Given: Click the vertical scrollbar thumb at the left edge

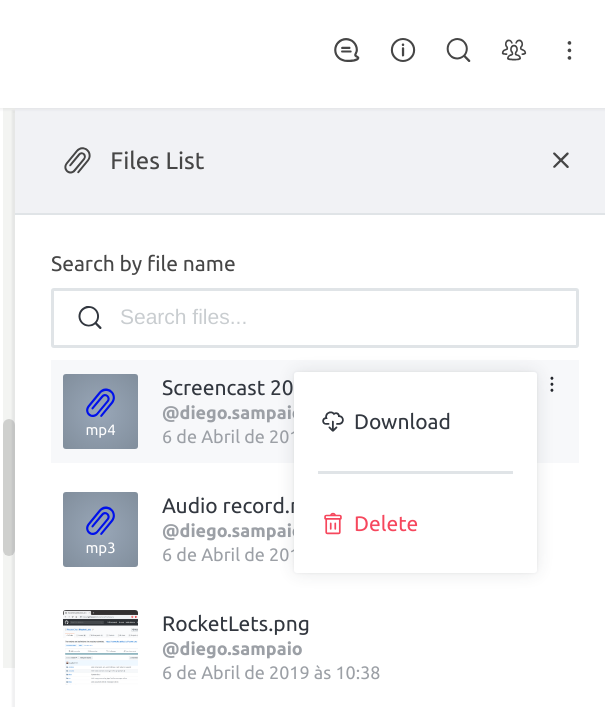Looking at the screenshot, I should [9, 487].
